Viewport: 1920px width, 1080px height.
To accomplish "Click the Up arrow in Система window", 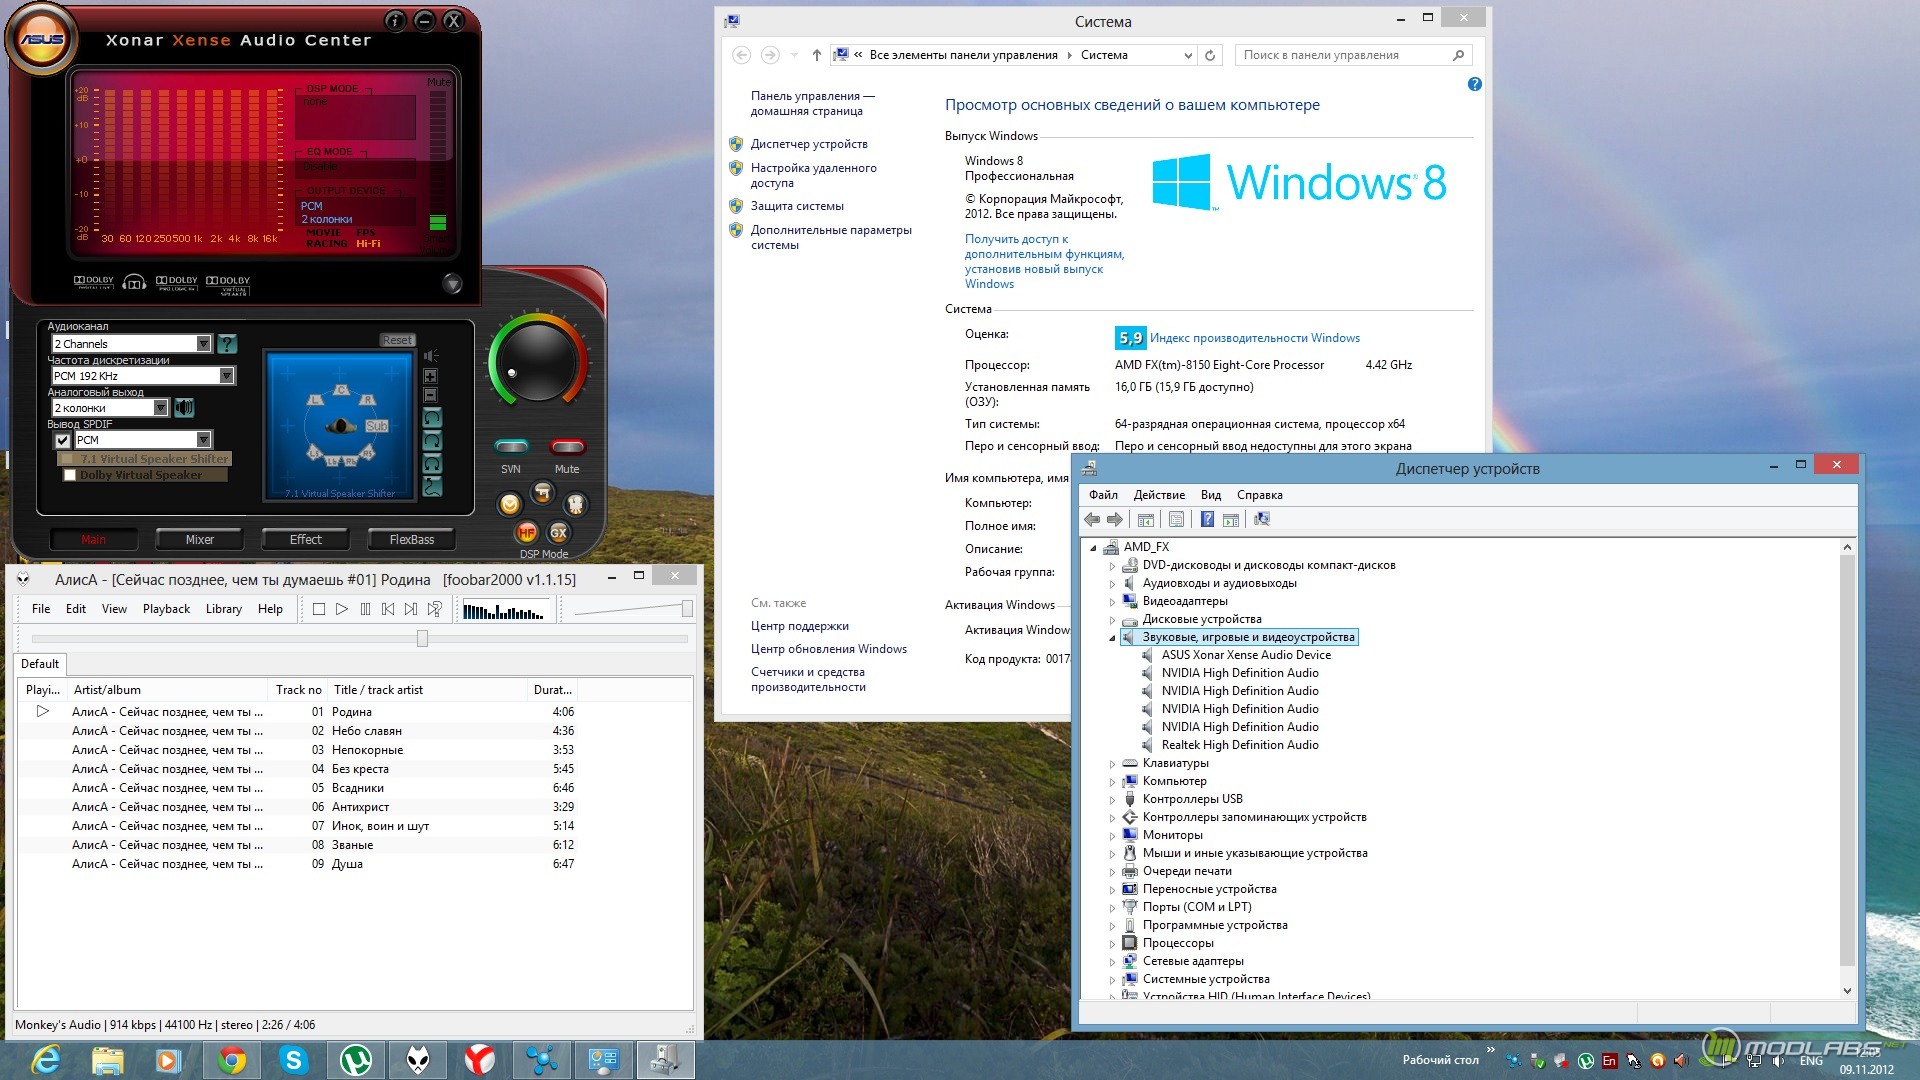I will pos(816,56).
